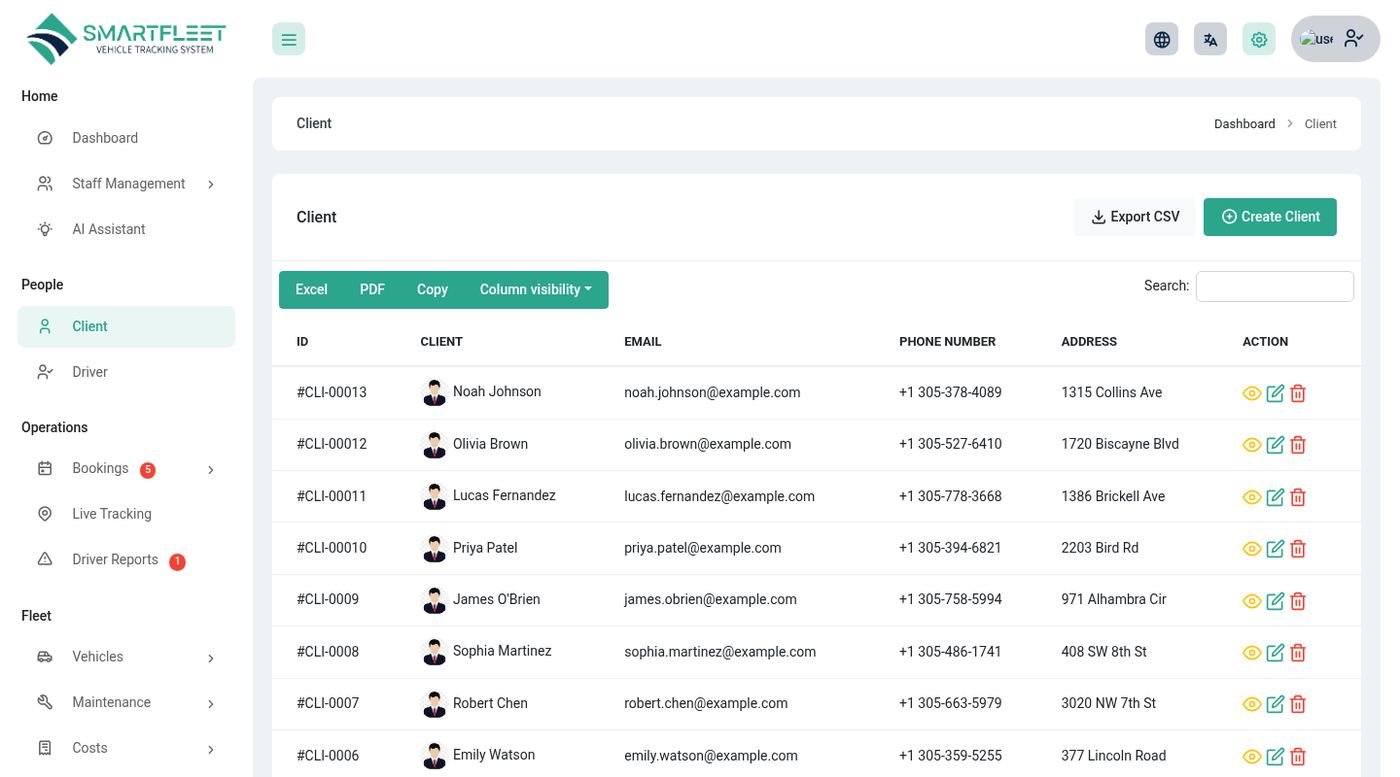1400x777 pixels.
Task: Open the user profile avatar menu
Action: click(x=1335, y=39)
